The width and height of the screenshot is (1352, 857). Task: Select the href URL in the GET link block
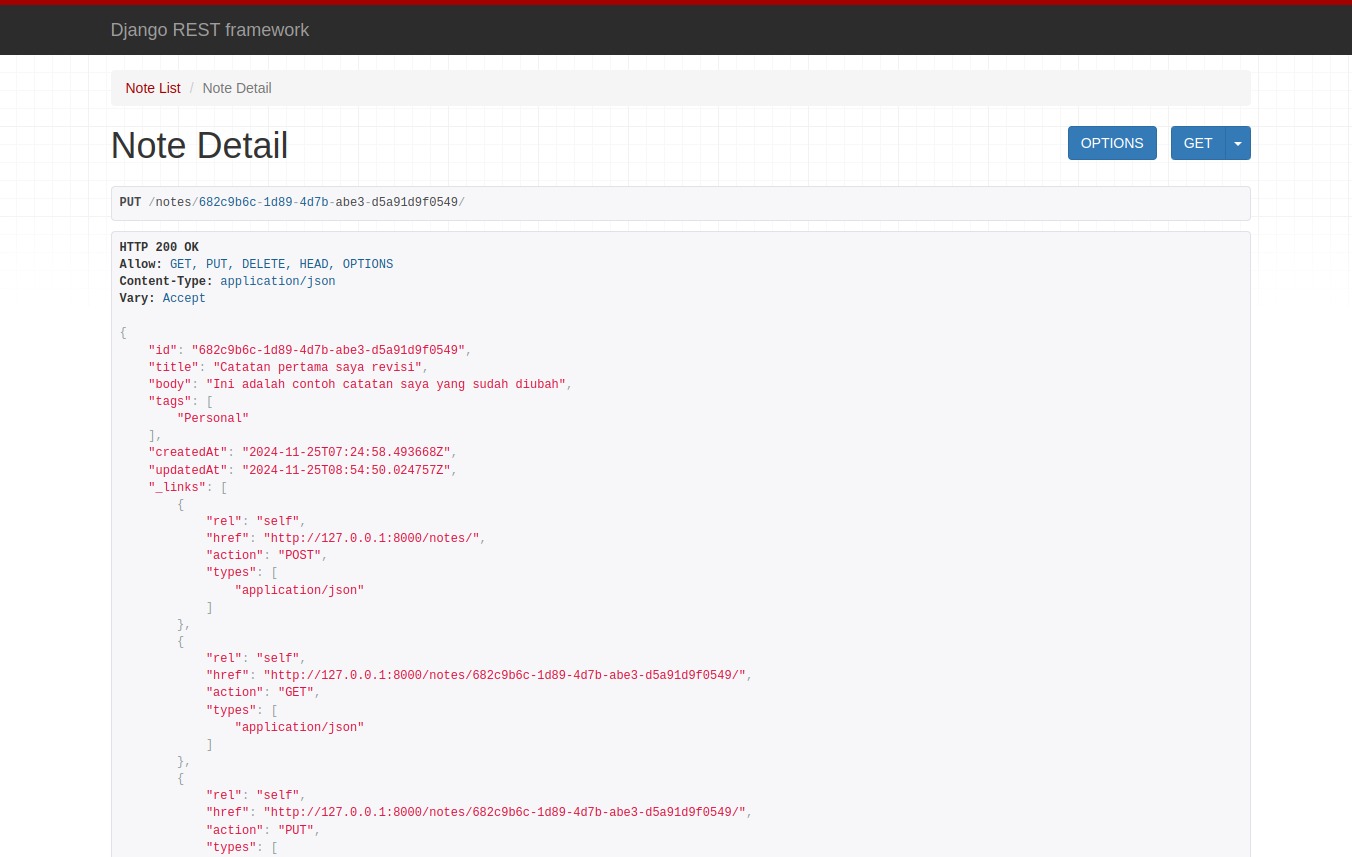[x=505, y=675]
